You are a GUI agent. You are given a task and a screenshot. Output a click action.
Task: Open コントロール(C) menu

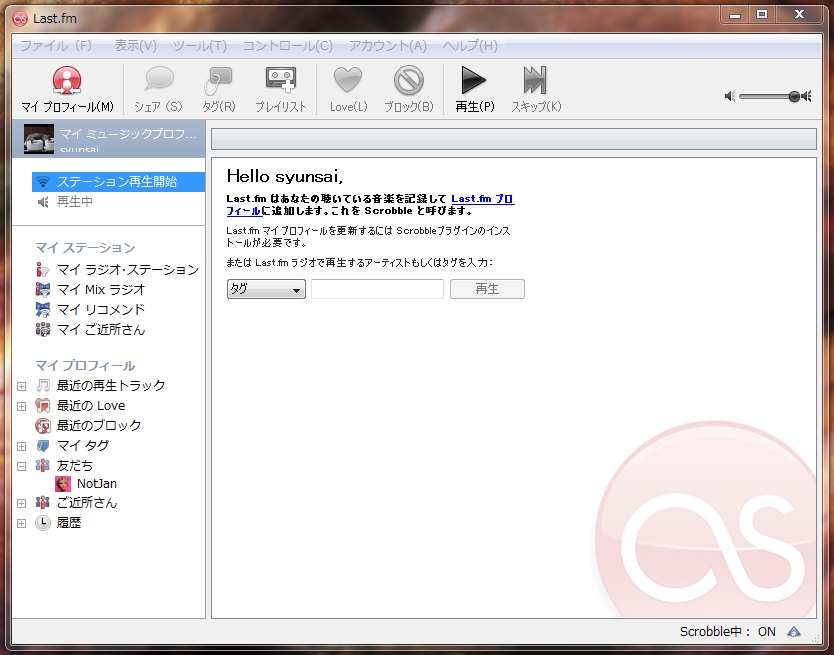pos(288,46)
